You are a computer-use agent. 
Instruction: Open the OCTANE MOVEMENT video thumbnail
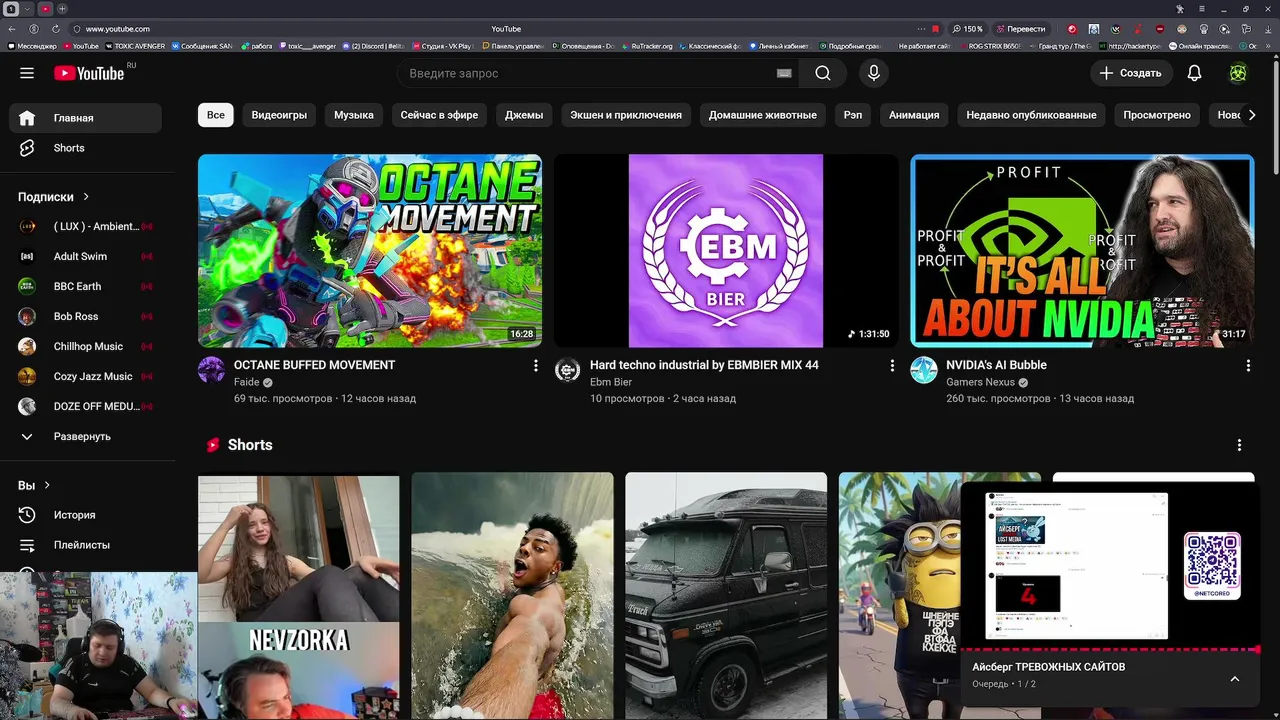click(370, 251)
